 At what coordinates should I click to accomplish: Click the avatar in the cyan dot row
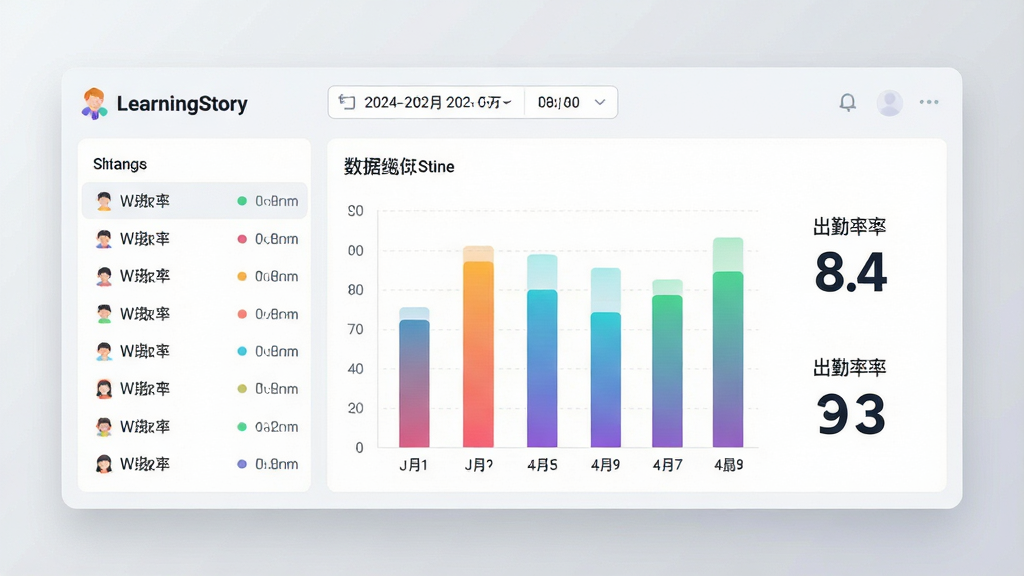pos(104,351)
